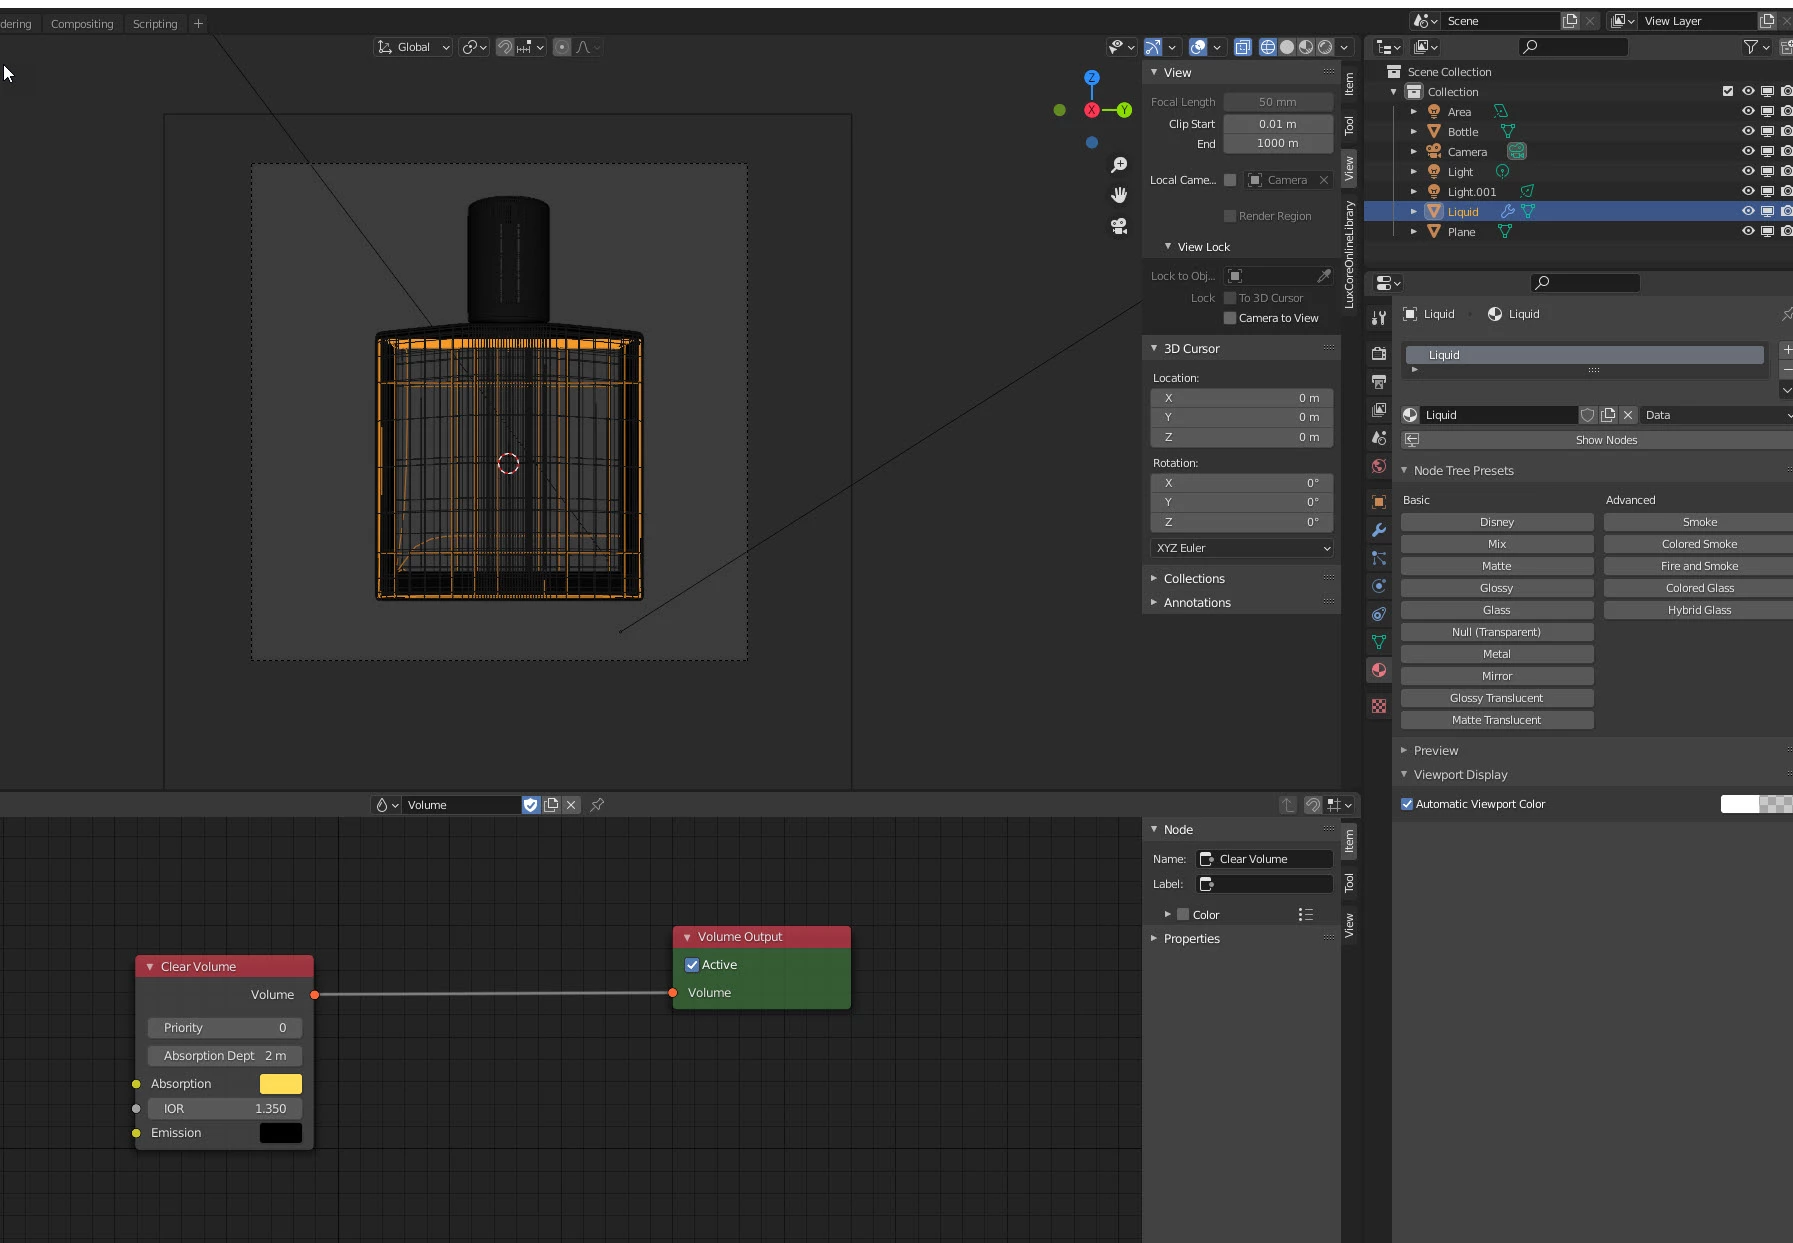Open the Material properties tab icon
The width and height of the screenshot is (1793, 1243).
click(x=1379, y=670)
